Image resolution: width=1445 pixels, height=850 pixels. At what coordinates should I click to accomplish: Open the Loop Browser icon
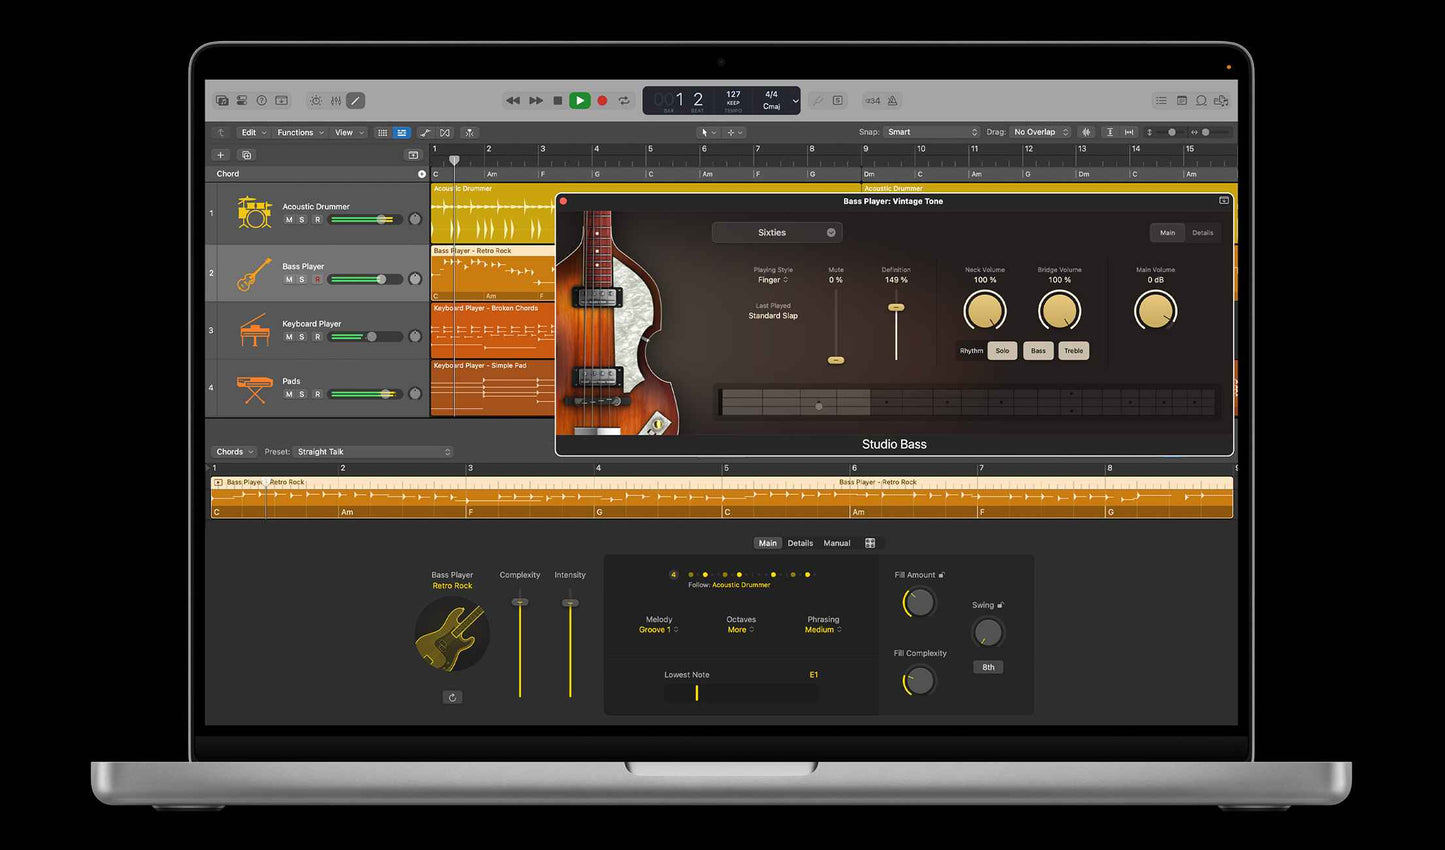pyautogui.click(x=1201, y=101)
